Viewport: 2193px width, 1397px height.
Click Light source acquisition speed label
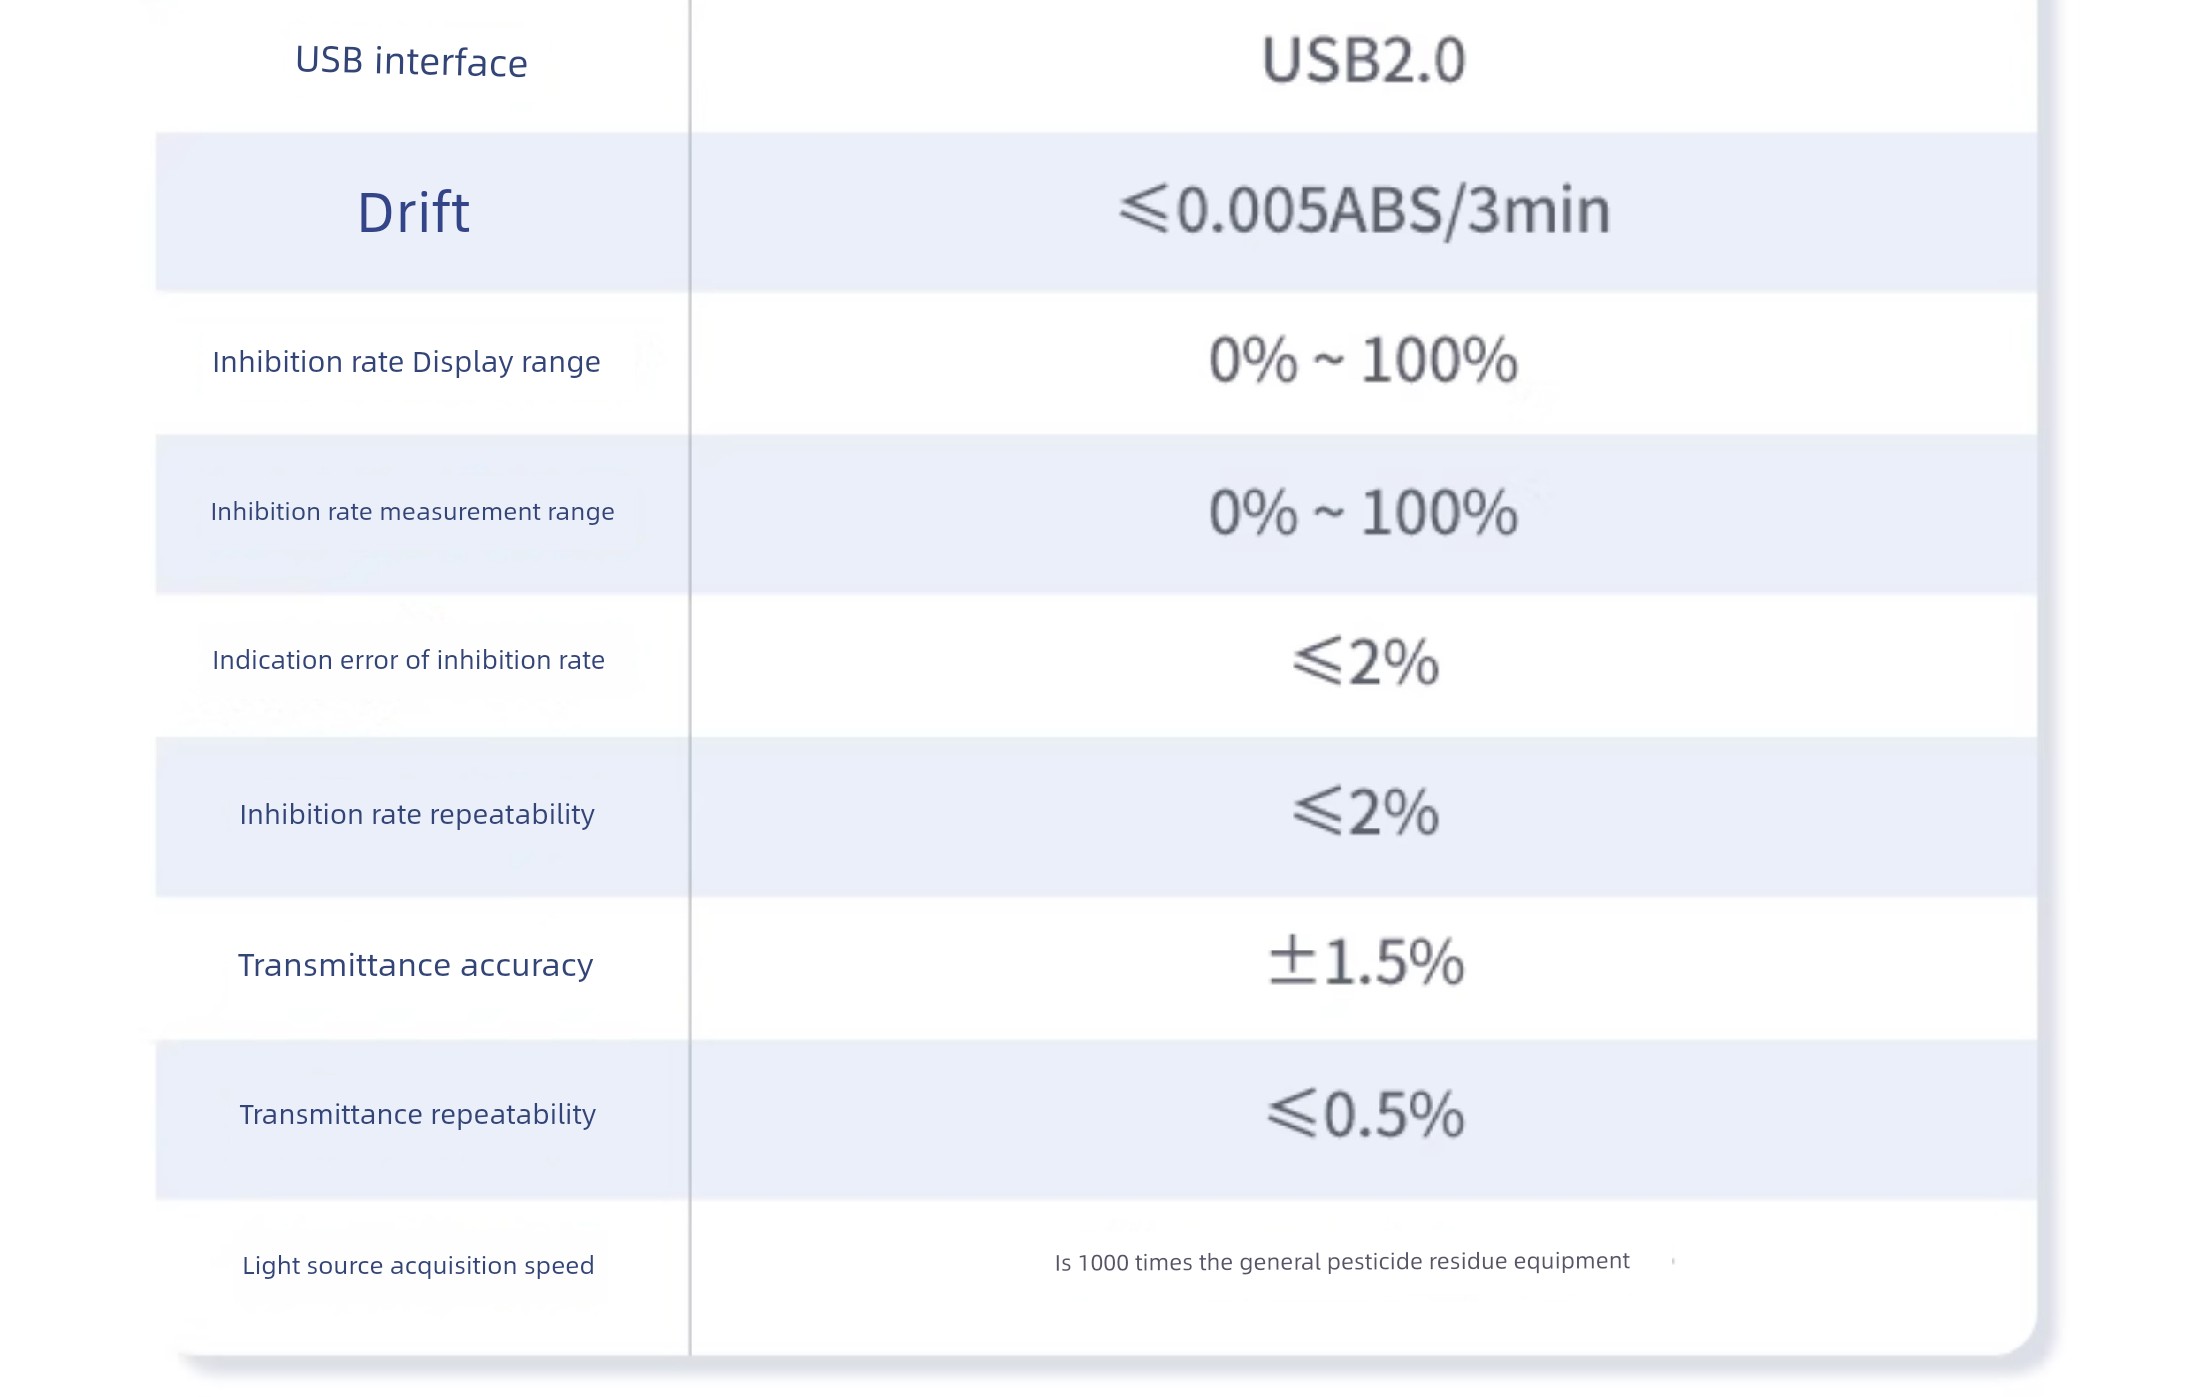418,1265
